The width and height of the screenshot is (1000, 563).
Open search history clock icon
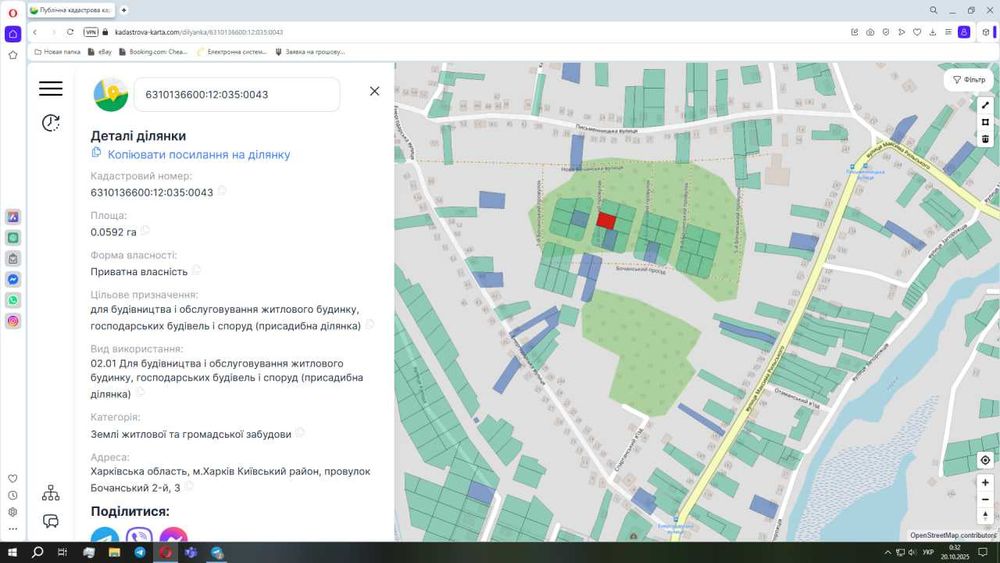[50, 123]
